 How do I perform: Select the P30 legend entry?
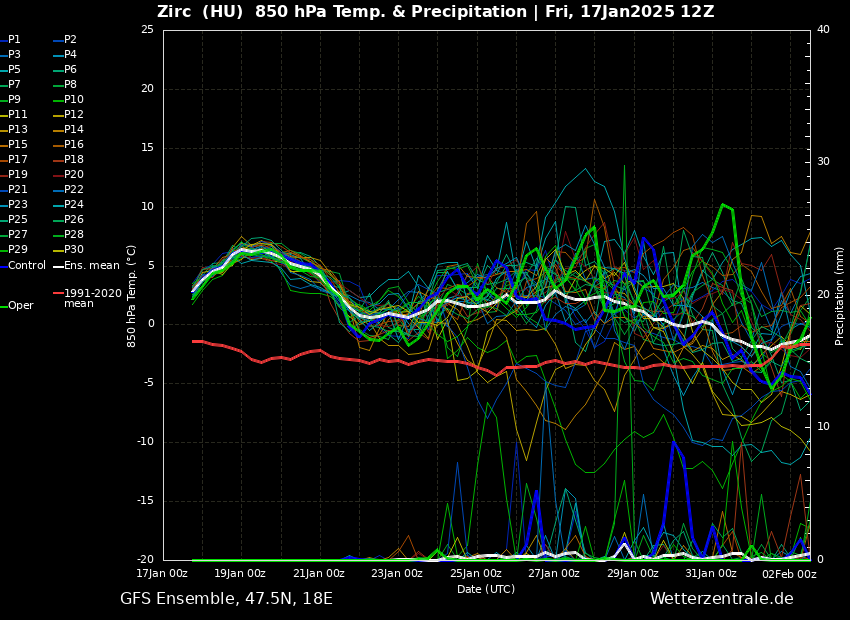74,250
